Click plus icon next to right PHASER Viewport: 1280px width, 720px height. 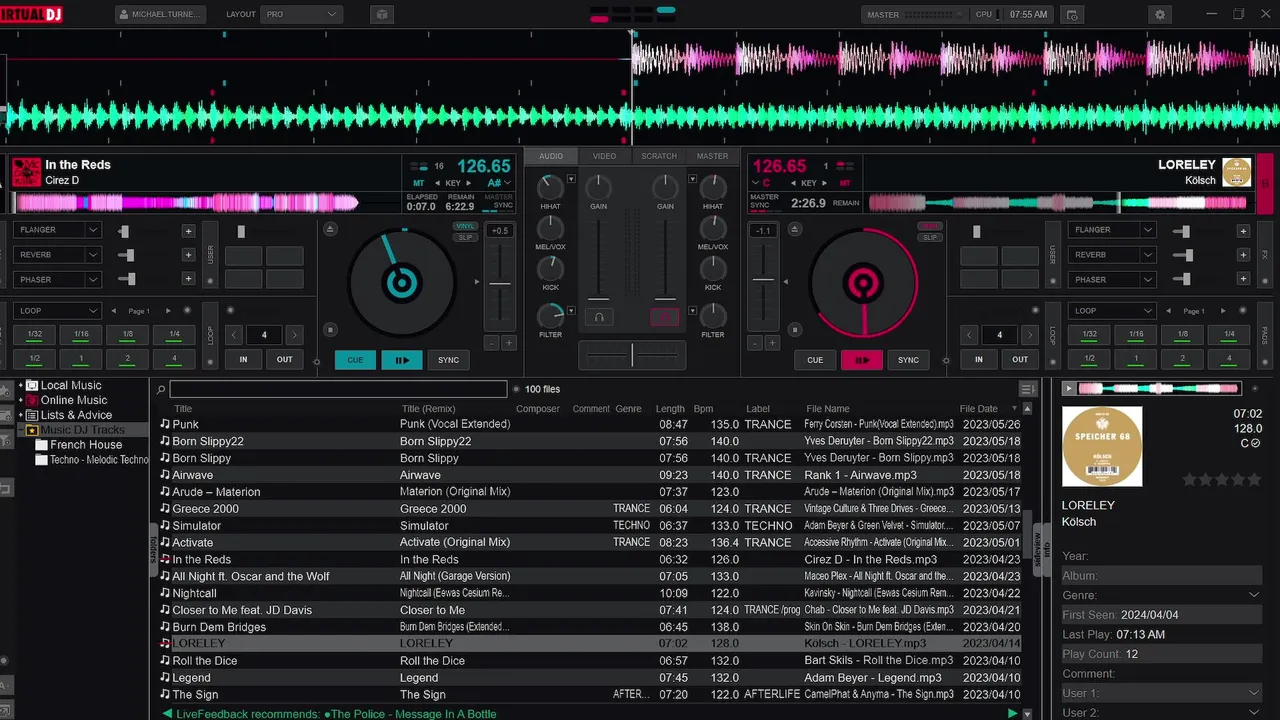pyautogui.click(x=1243, y=280)
